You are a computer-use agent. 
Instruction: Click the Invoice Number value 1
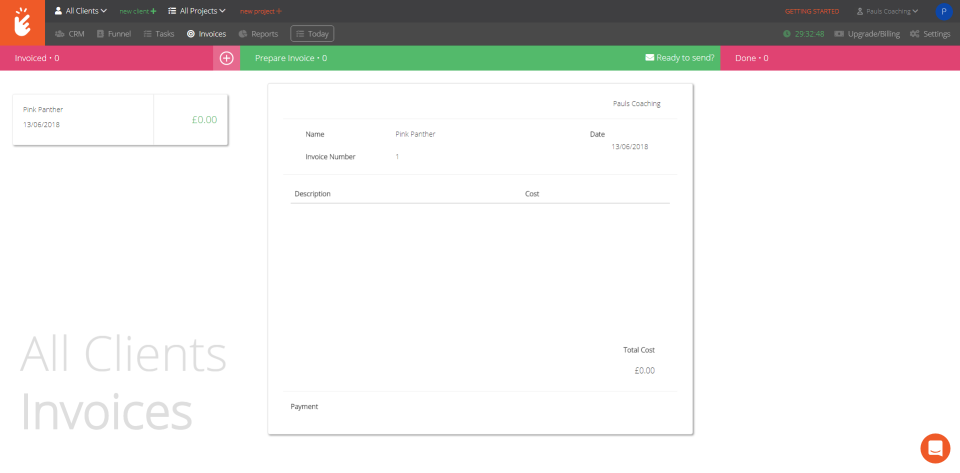[397, 157]
